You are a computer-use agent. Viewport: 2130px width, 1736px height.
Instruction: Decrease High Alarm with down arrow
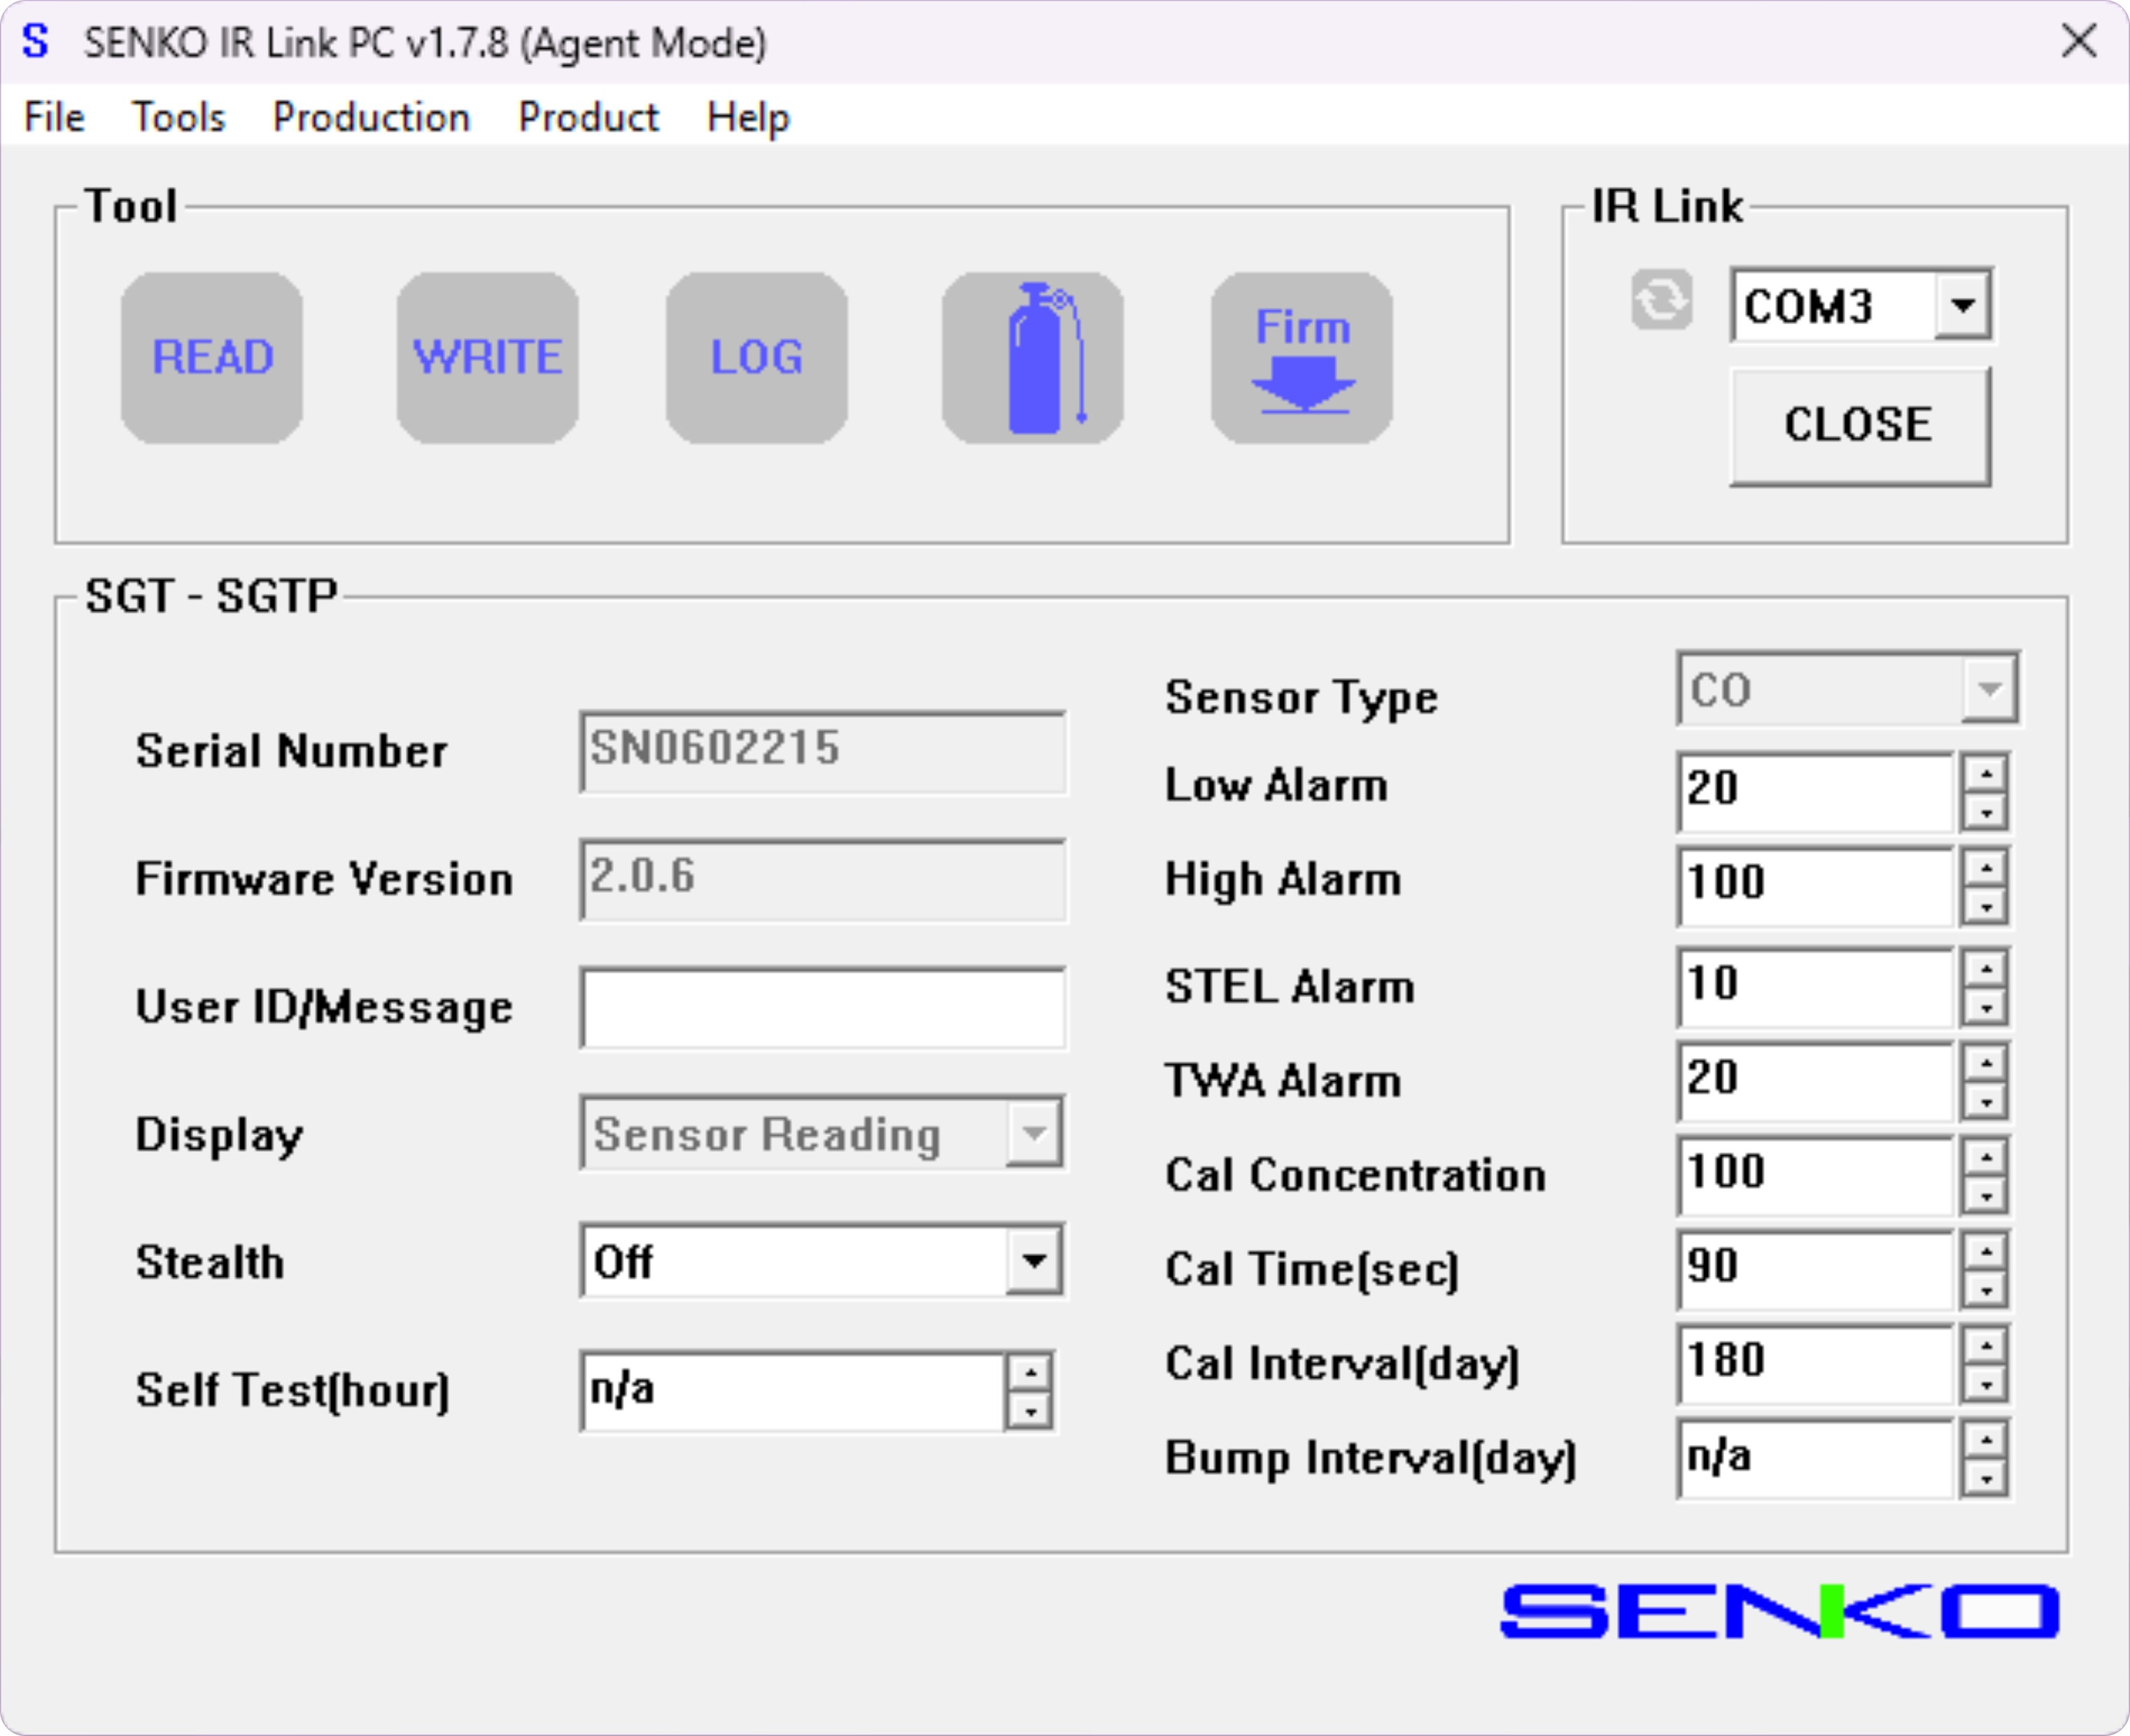[x=1986, y=907]
